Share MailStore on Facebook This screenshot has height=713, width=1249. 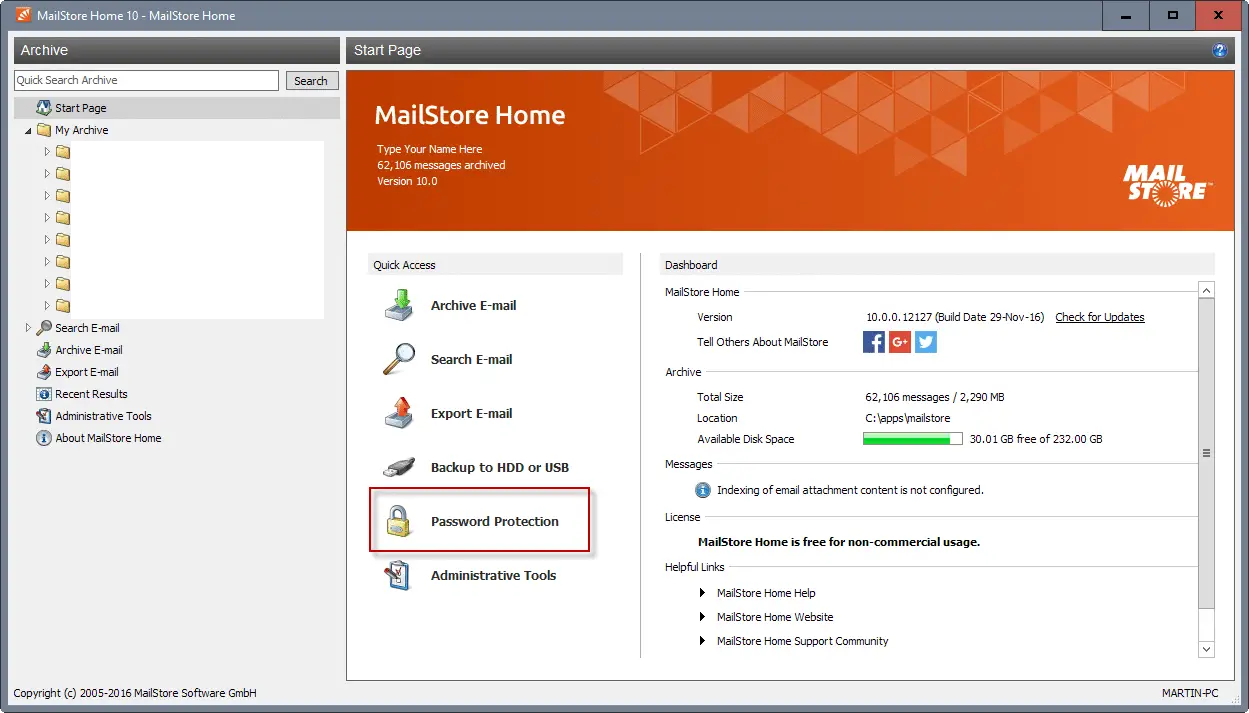point(874,342)
